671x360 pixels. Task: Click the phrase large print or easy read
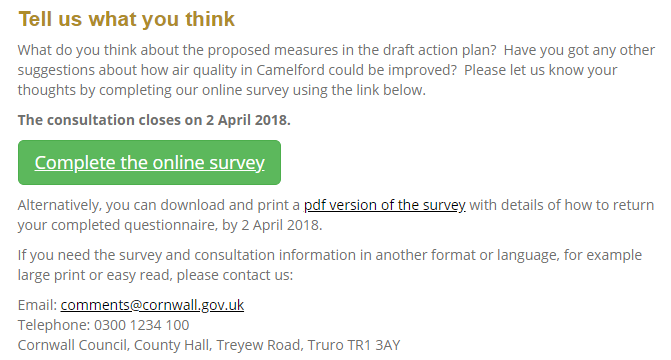pos(95,275)
